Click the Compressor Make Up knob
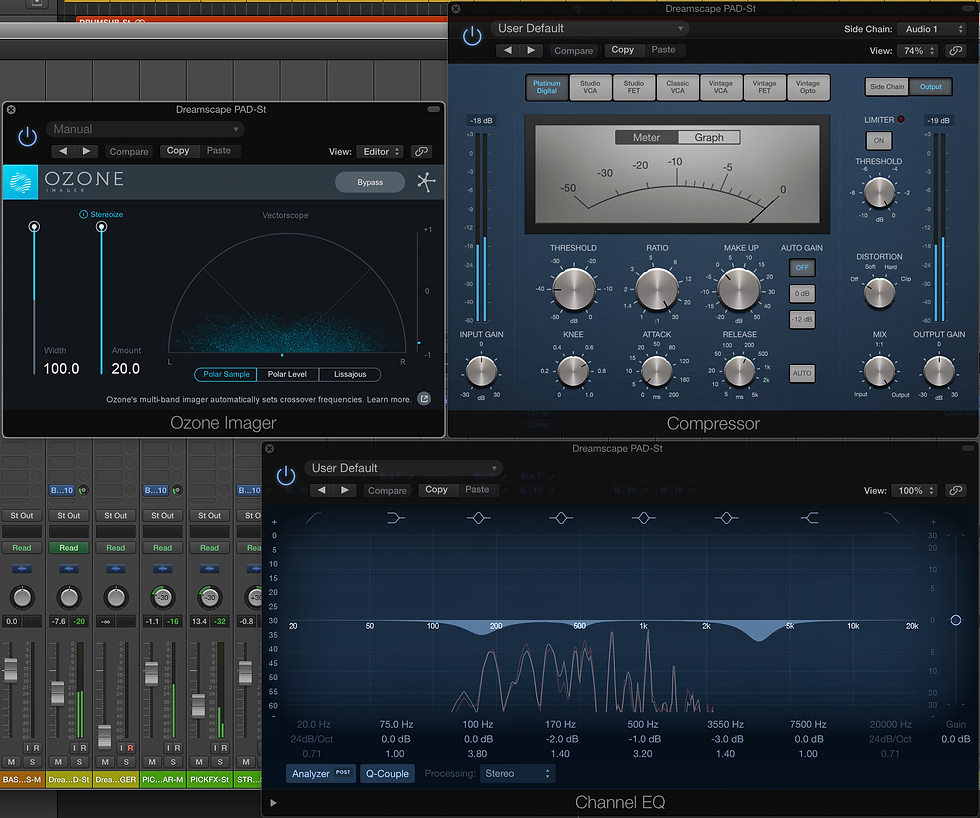Screen dimensions: 980x818 point(738,289)
